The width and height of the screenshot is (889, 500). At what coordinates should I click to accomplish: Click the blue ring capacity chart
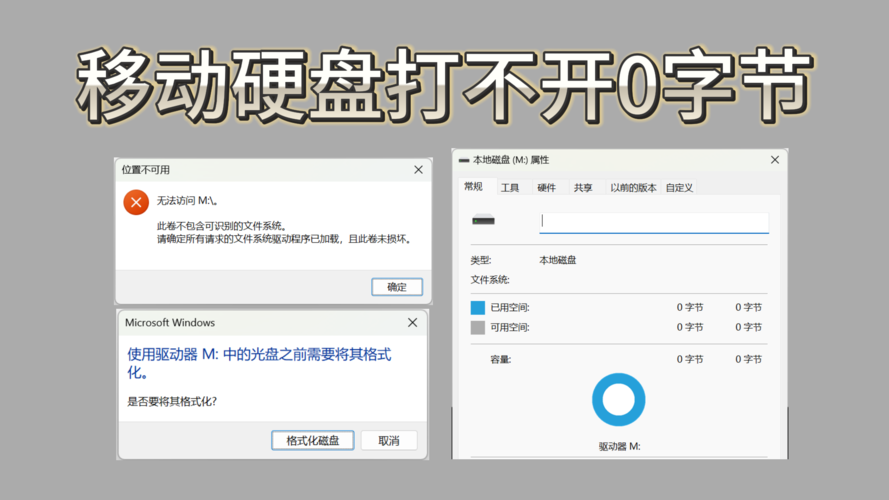click(619, 400)
